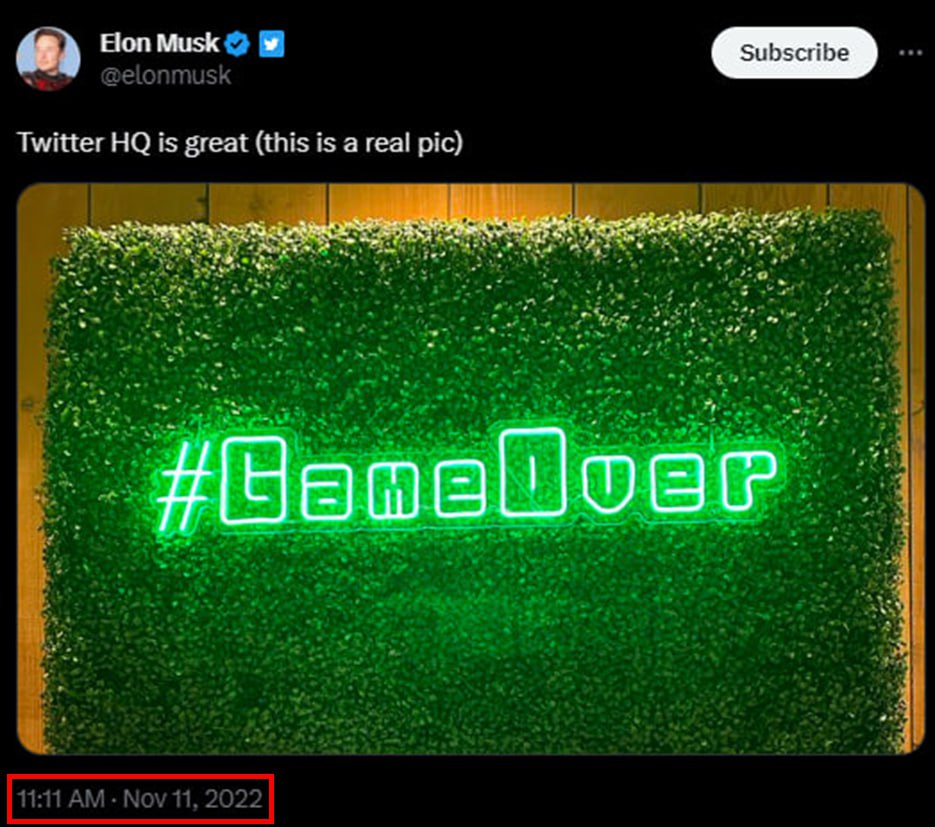The image size is (935, 827).
Task: Open Elon Musk's profile avatar
Action: [x=48, y=58]
